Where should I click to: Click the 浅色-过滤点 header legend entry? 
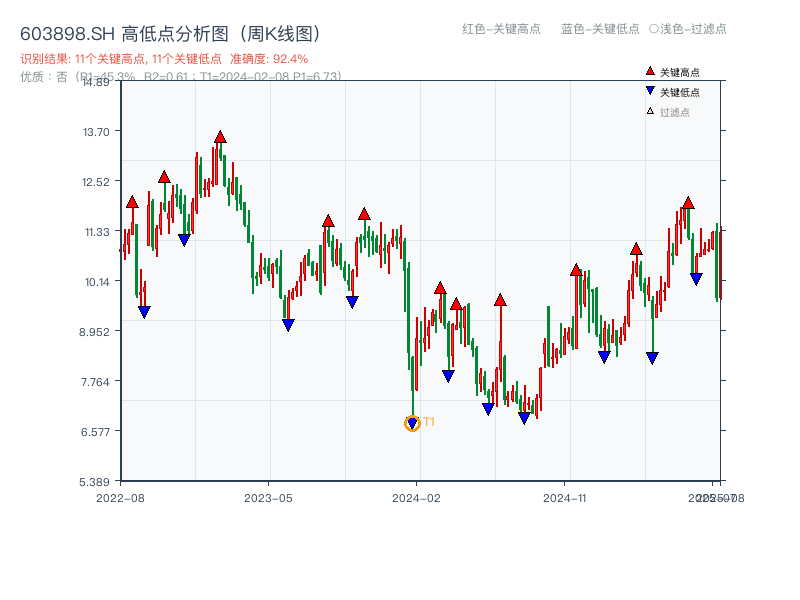[687, 30]
